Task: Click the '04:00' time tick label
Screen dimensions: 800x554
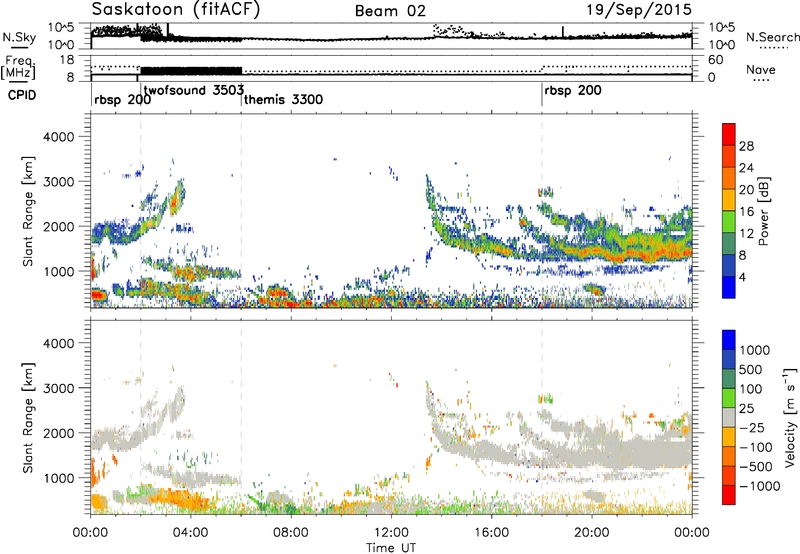Action: click(190, 533)
